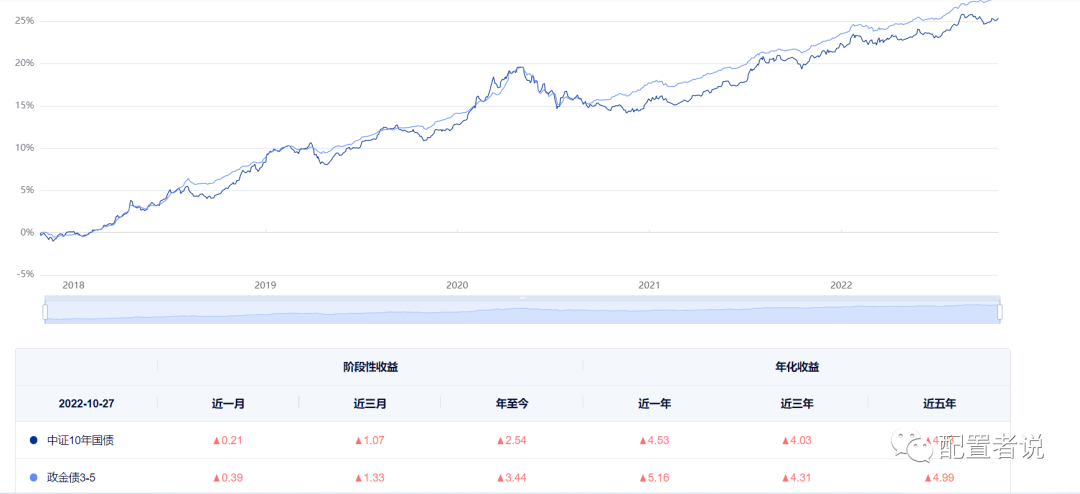Click the dark blue 中证10年国债 legend dot
Screen dimensions: 1080x494
[x=34, y=440]
